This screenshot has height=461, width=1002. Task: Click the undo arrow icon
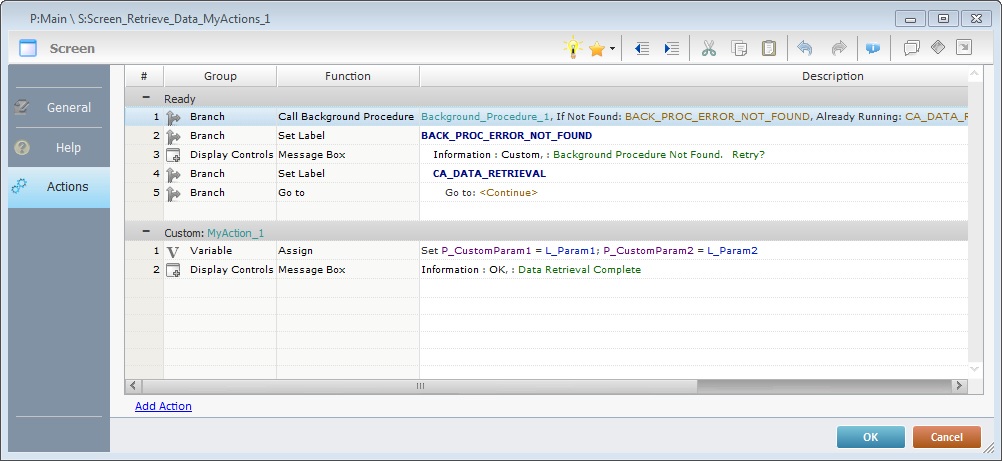pos(805,48)
